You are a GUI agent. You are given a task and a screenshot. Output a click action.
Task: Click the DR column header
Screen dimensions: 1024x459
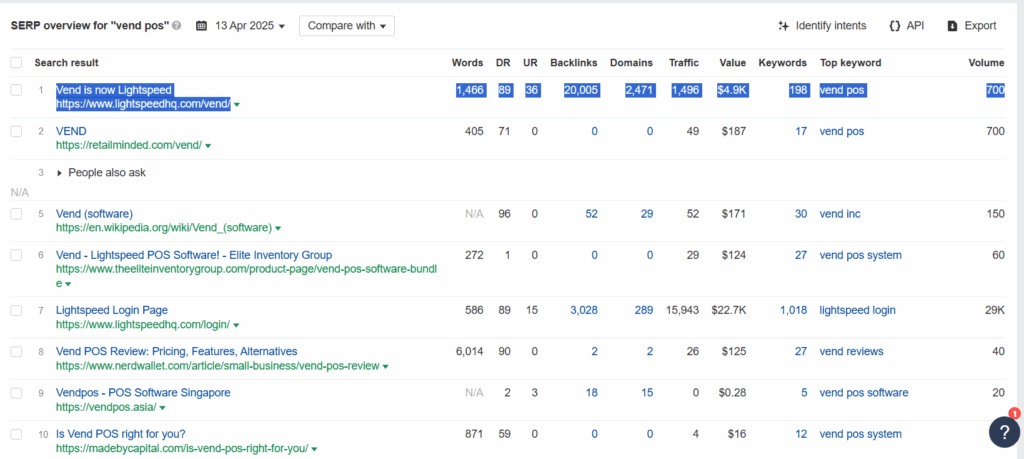click(503, 63)
